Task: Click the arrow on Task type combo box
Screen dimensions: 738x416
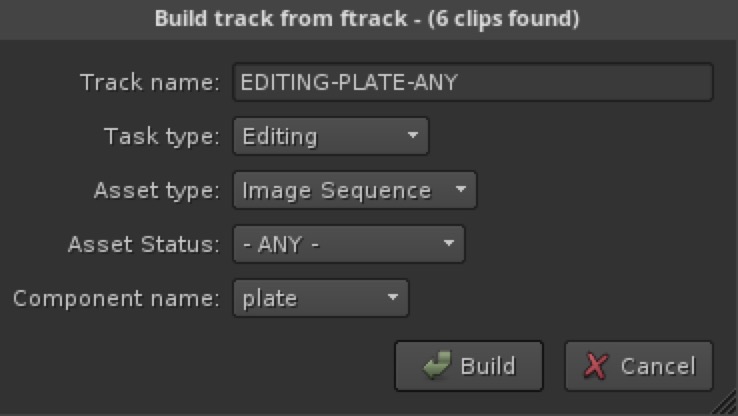Action: (x=413, y=136)
